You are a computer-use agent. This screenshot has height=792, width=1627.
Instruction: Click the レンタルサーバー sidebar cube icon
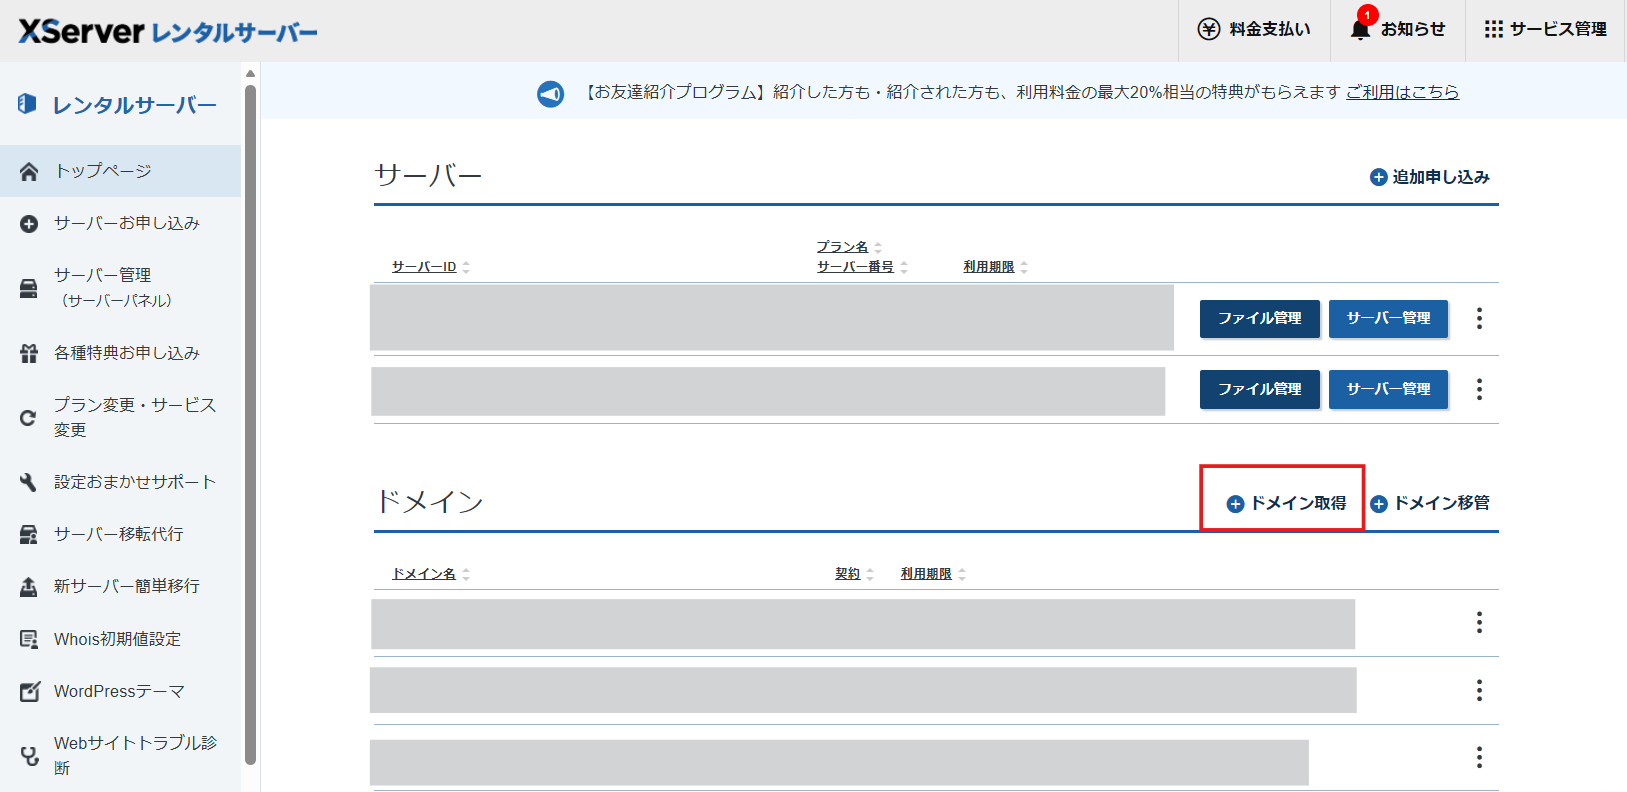coord(27,103)
